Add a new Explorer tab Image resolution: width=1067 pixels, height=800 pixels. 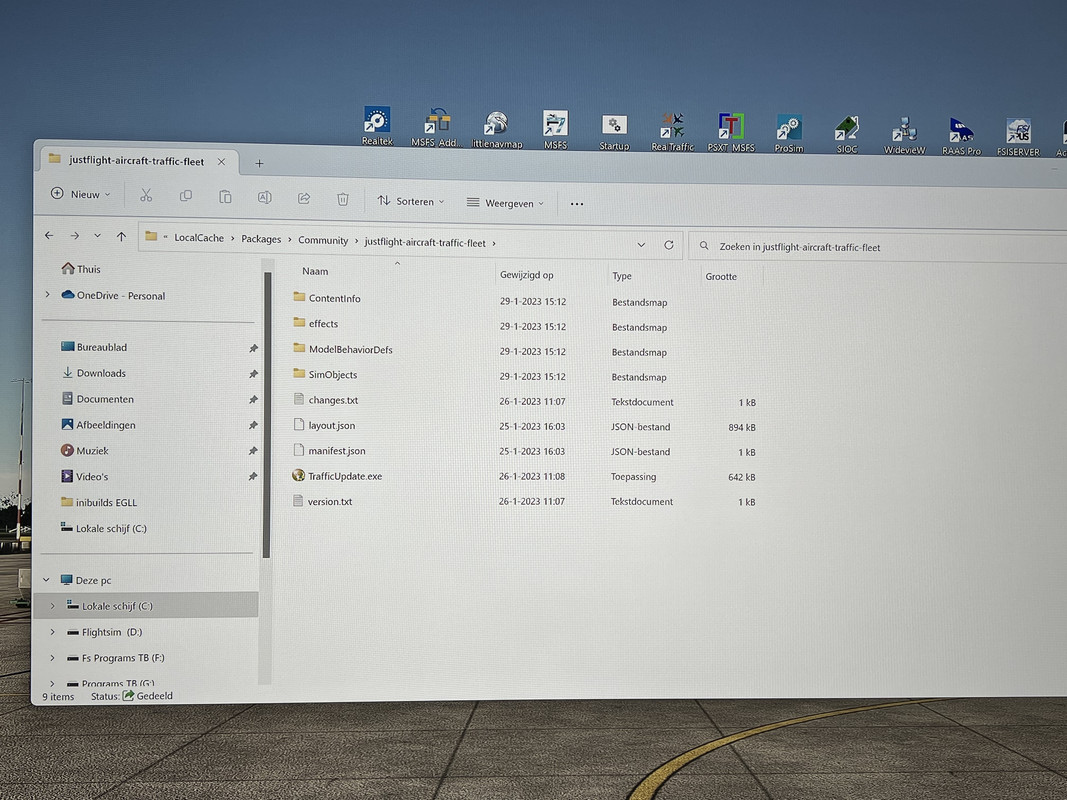pyautogui.click(x=259, y=163)
